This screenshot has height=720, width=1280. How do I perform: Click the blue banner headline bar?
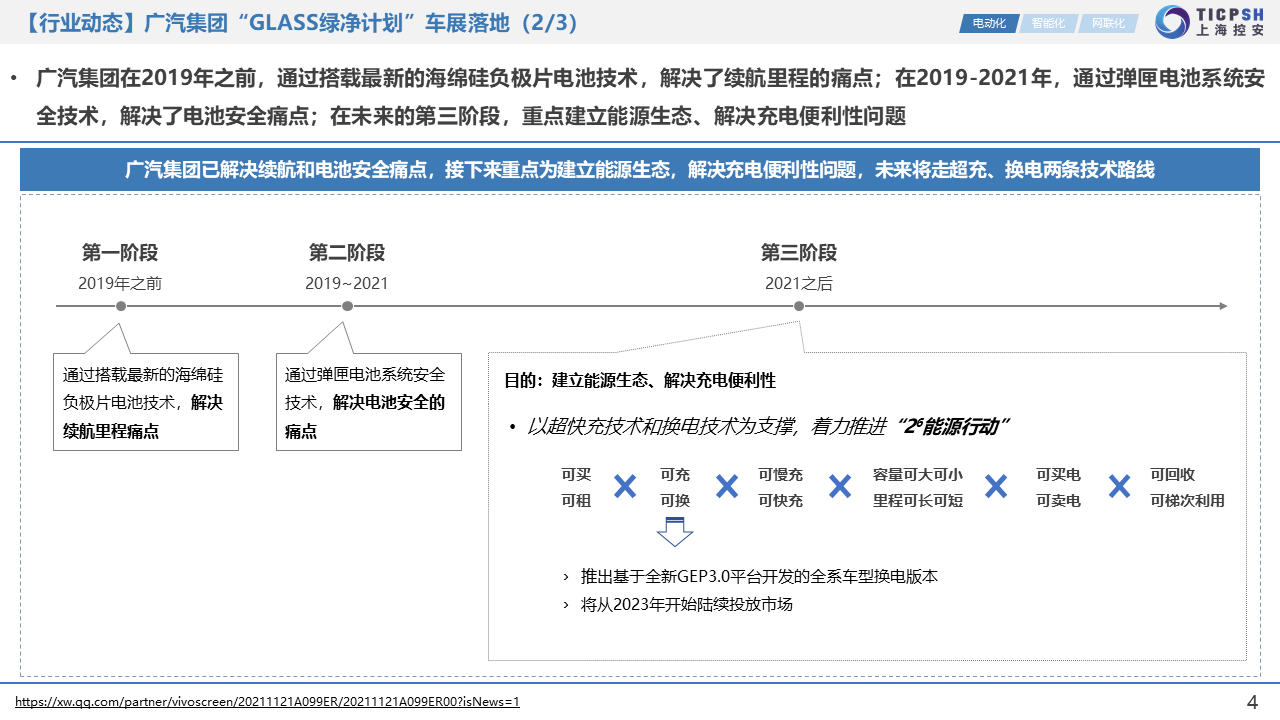[x=640, y=170]
